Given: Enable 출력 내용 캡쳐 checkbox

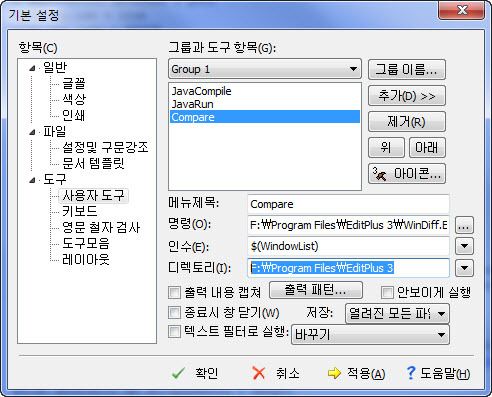Looking at the screenshot, I should click(x=174, y=293).
